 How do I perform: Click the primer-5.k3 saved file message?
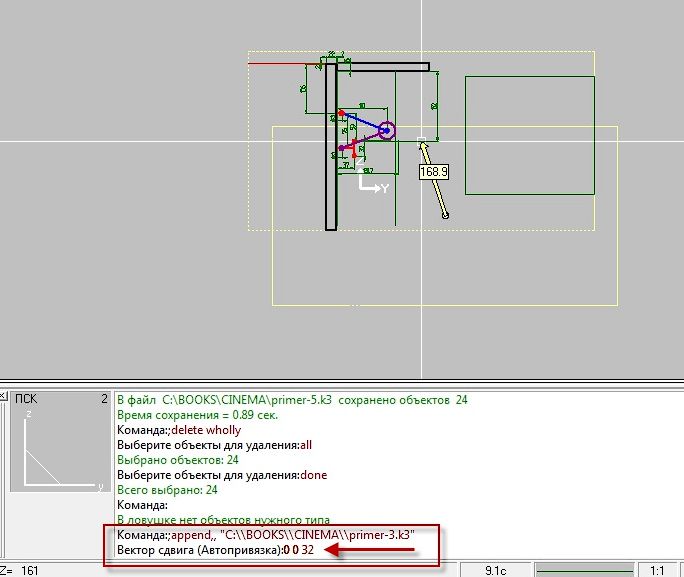(292, 400)
